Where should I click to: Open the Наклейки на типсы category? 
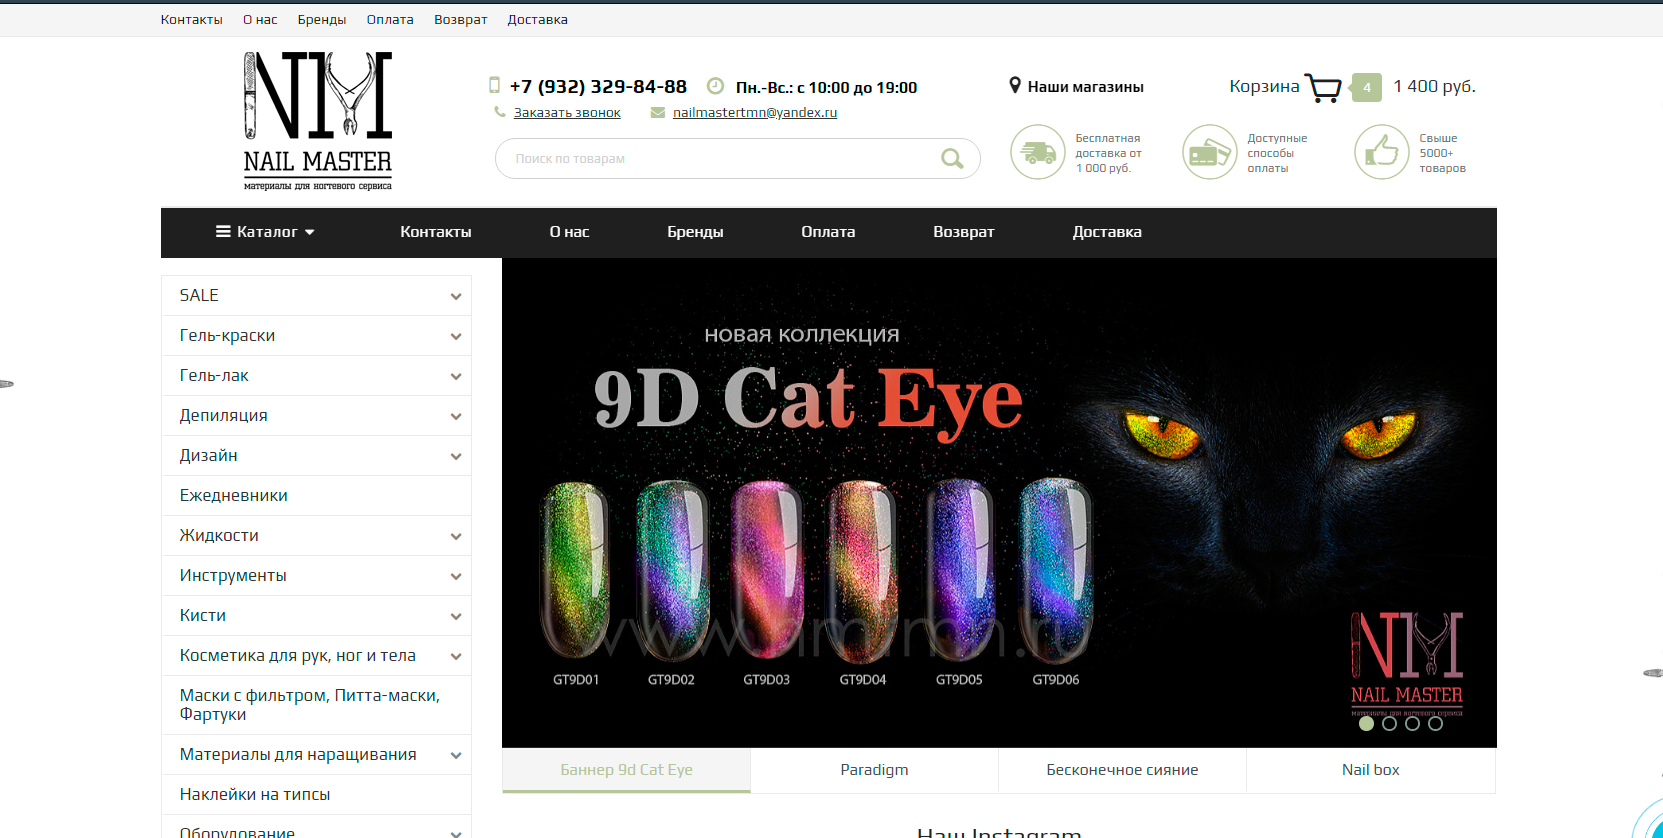tap(317, 795)
